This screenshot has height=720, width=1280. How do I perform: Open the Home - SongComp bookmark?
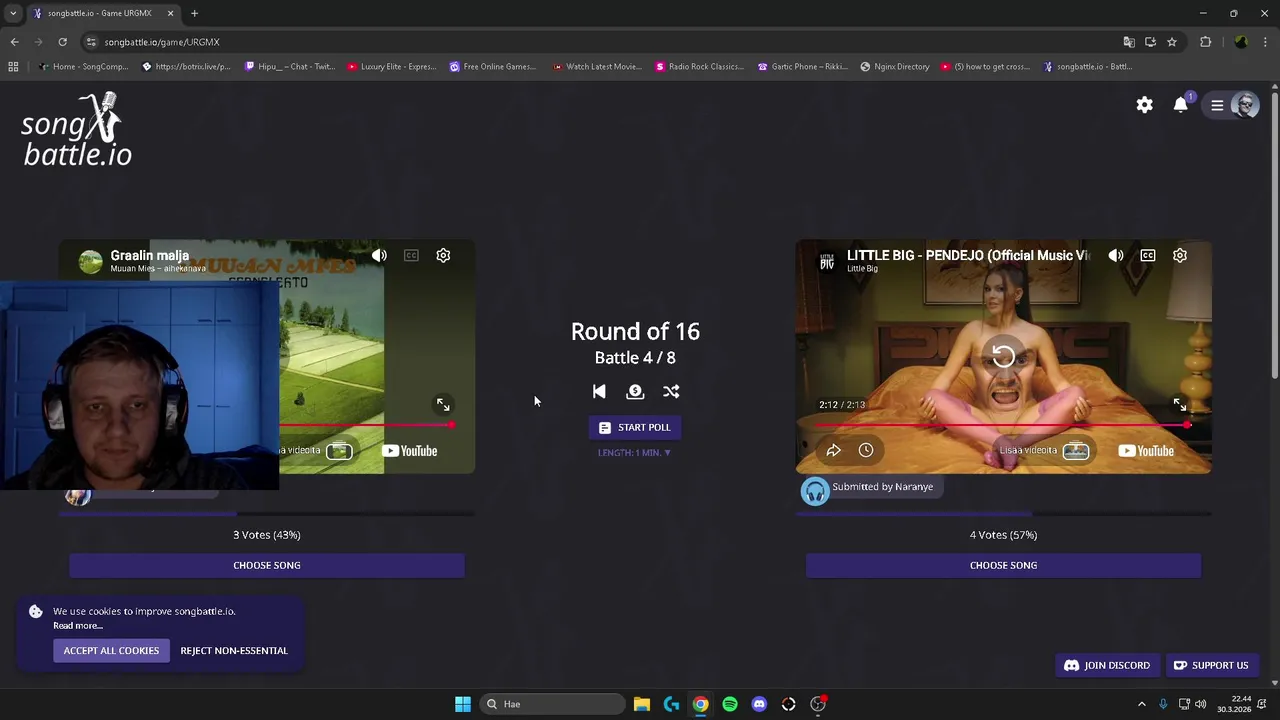[x=83, y=67]
